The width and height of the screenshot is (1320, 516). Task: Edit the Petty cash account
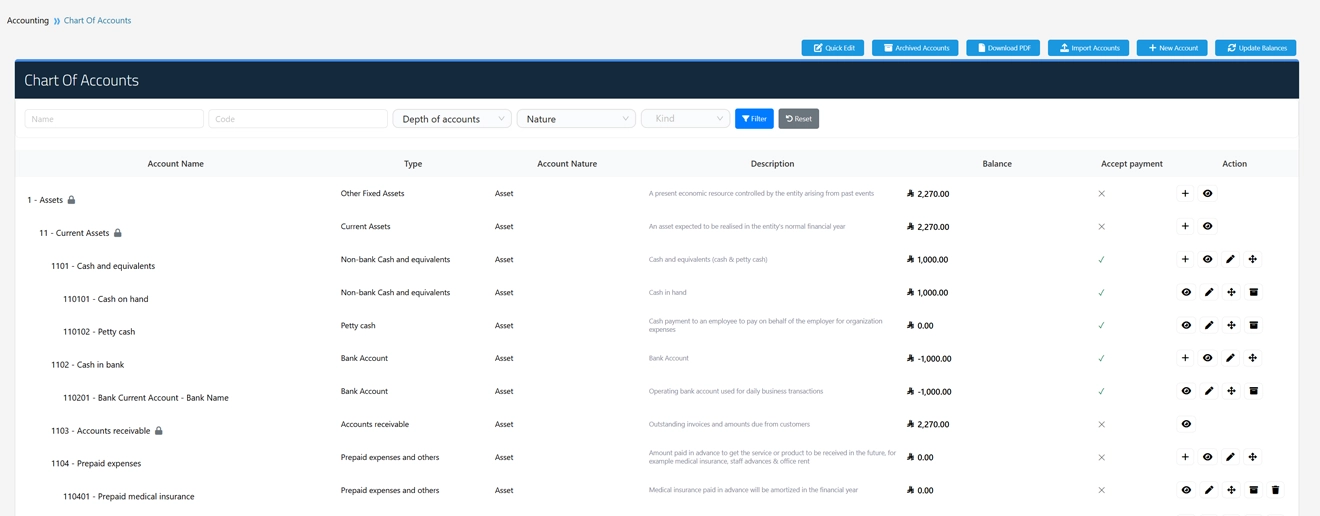(x=1209, y=326)
